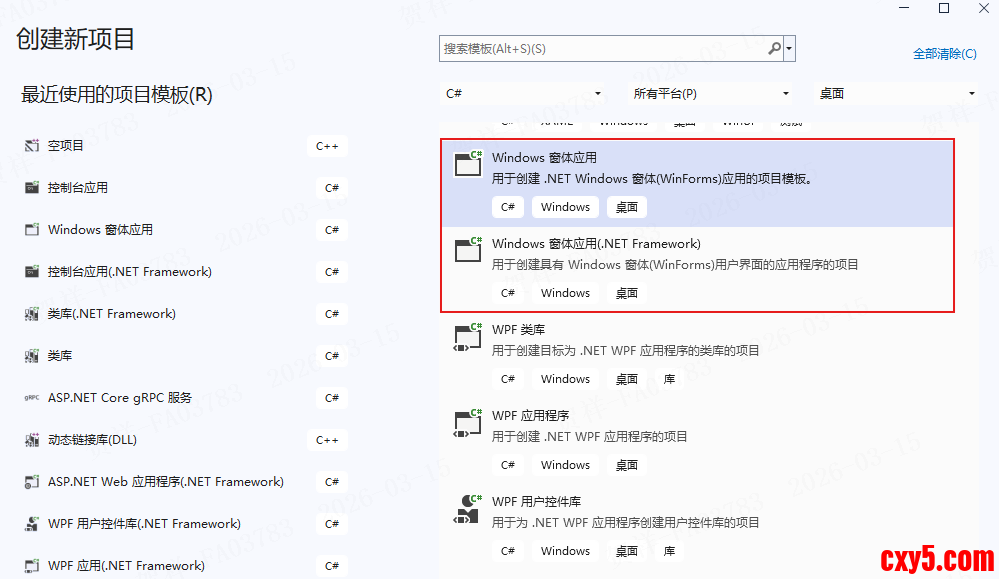The image size is (999, 579).
Task: Click Windows 窗体应用(.NET Framework) list icon
Action: click(x=468, y=250)
